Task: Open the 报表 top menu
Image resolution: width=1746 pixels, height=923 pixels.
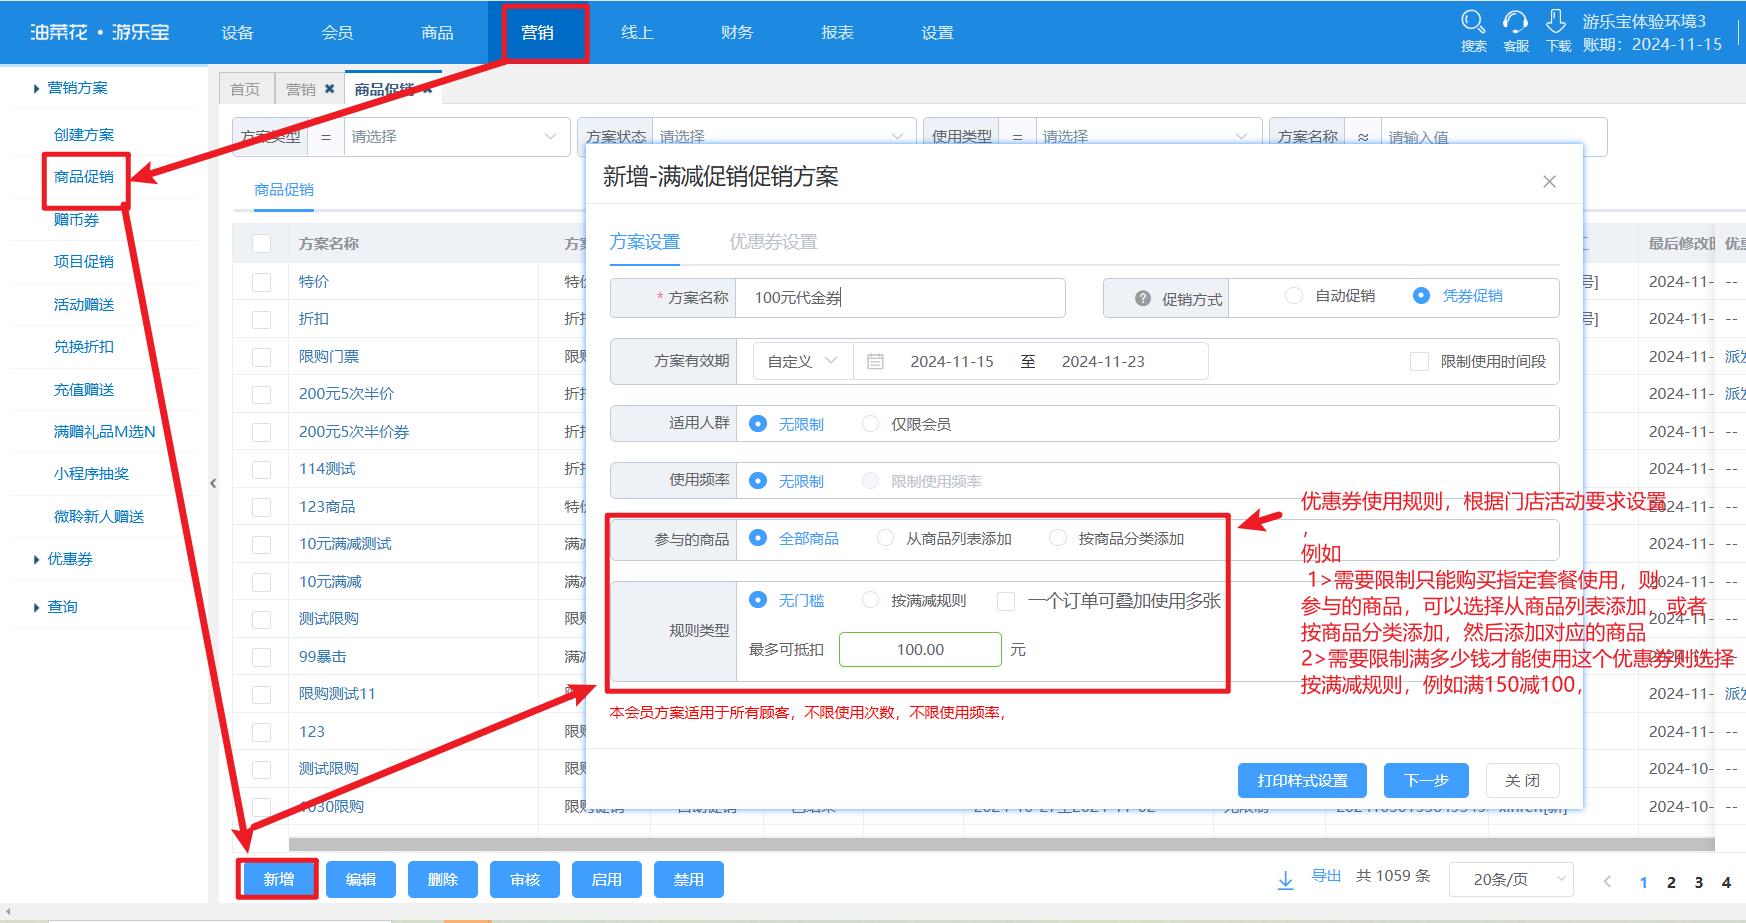Action: coord(838,33)
